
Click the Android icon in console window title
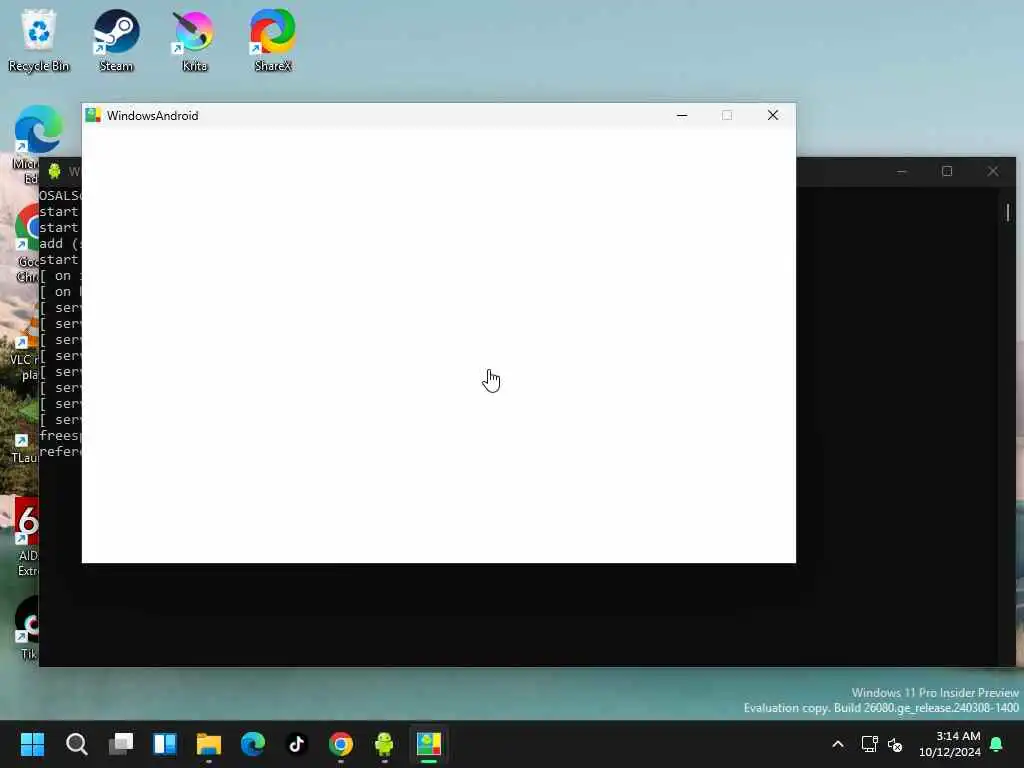(x=54, y=172)
